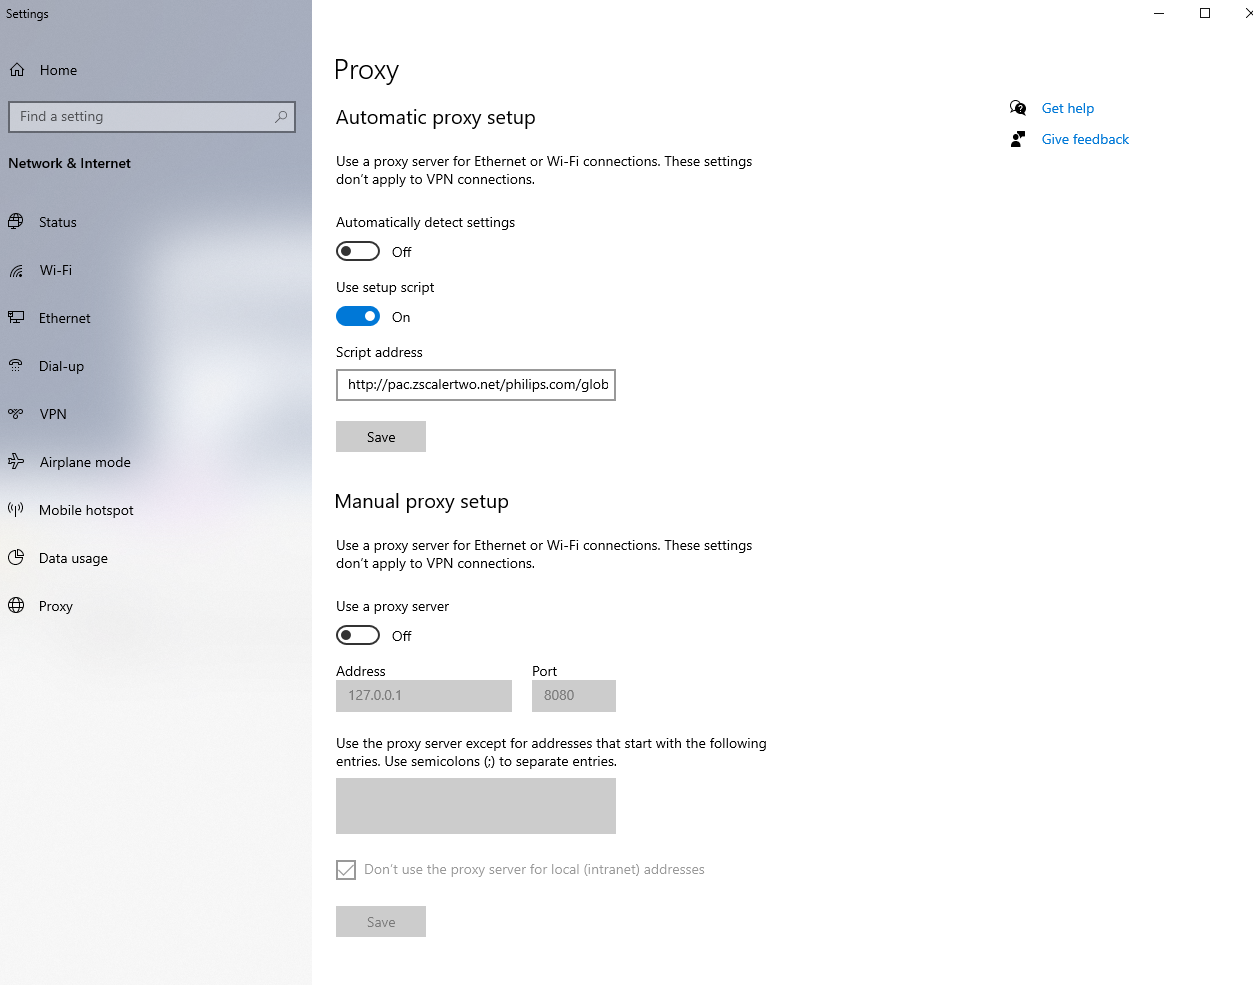Click the Airplane mode plane icon
Screen dimensions: 1253x985
16,462
